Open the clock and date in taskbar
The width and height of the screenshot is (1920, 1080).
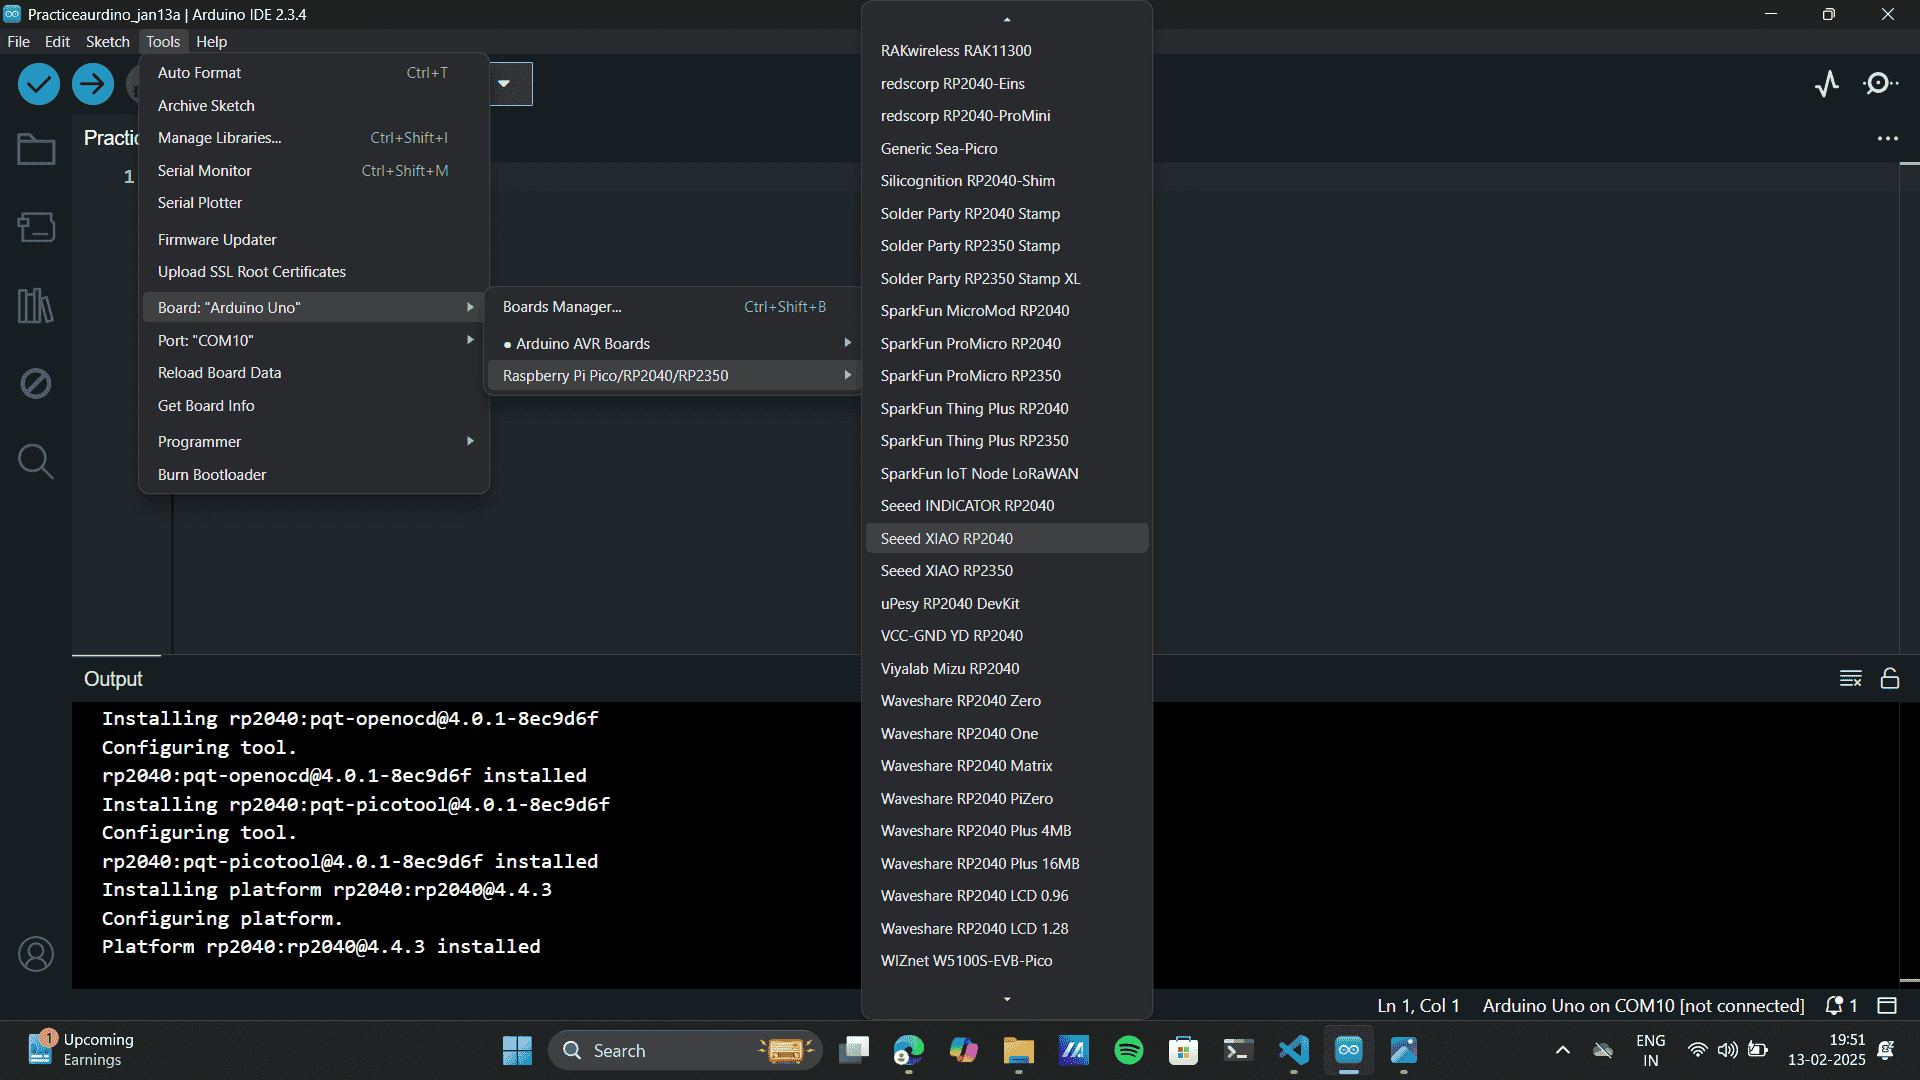[1826, 1050]
